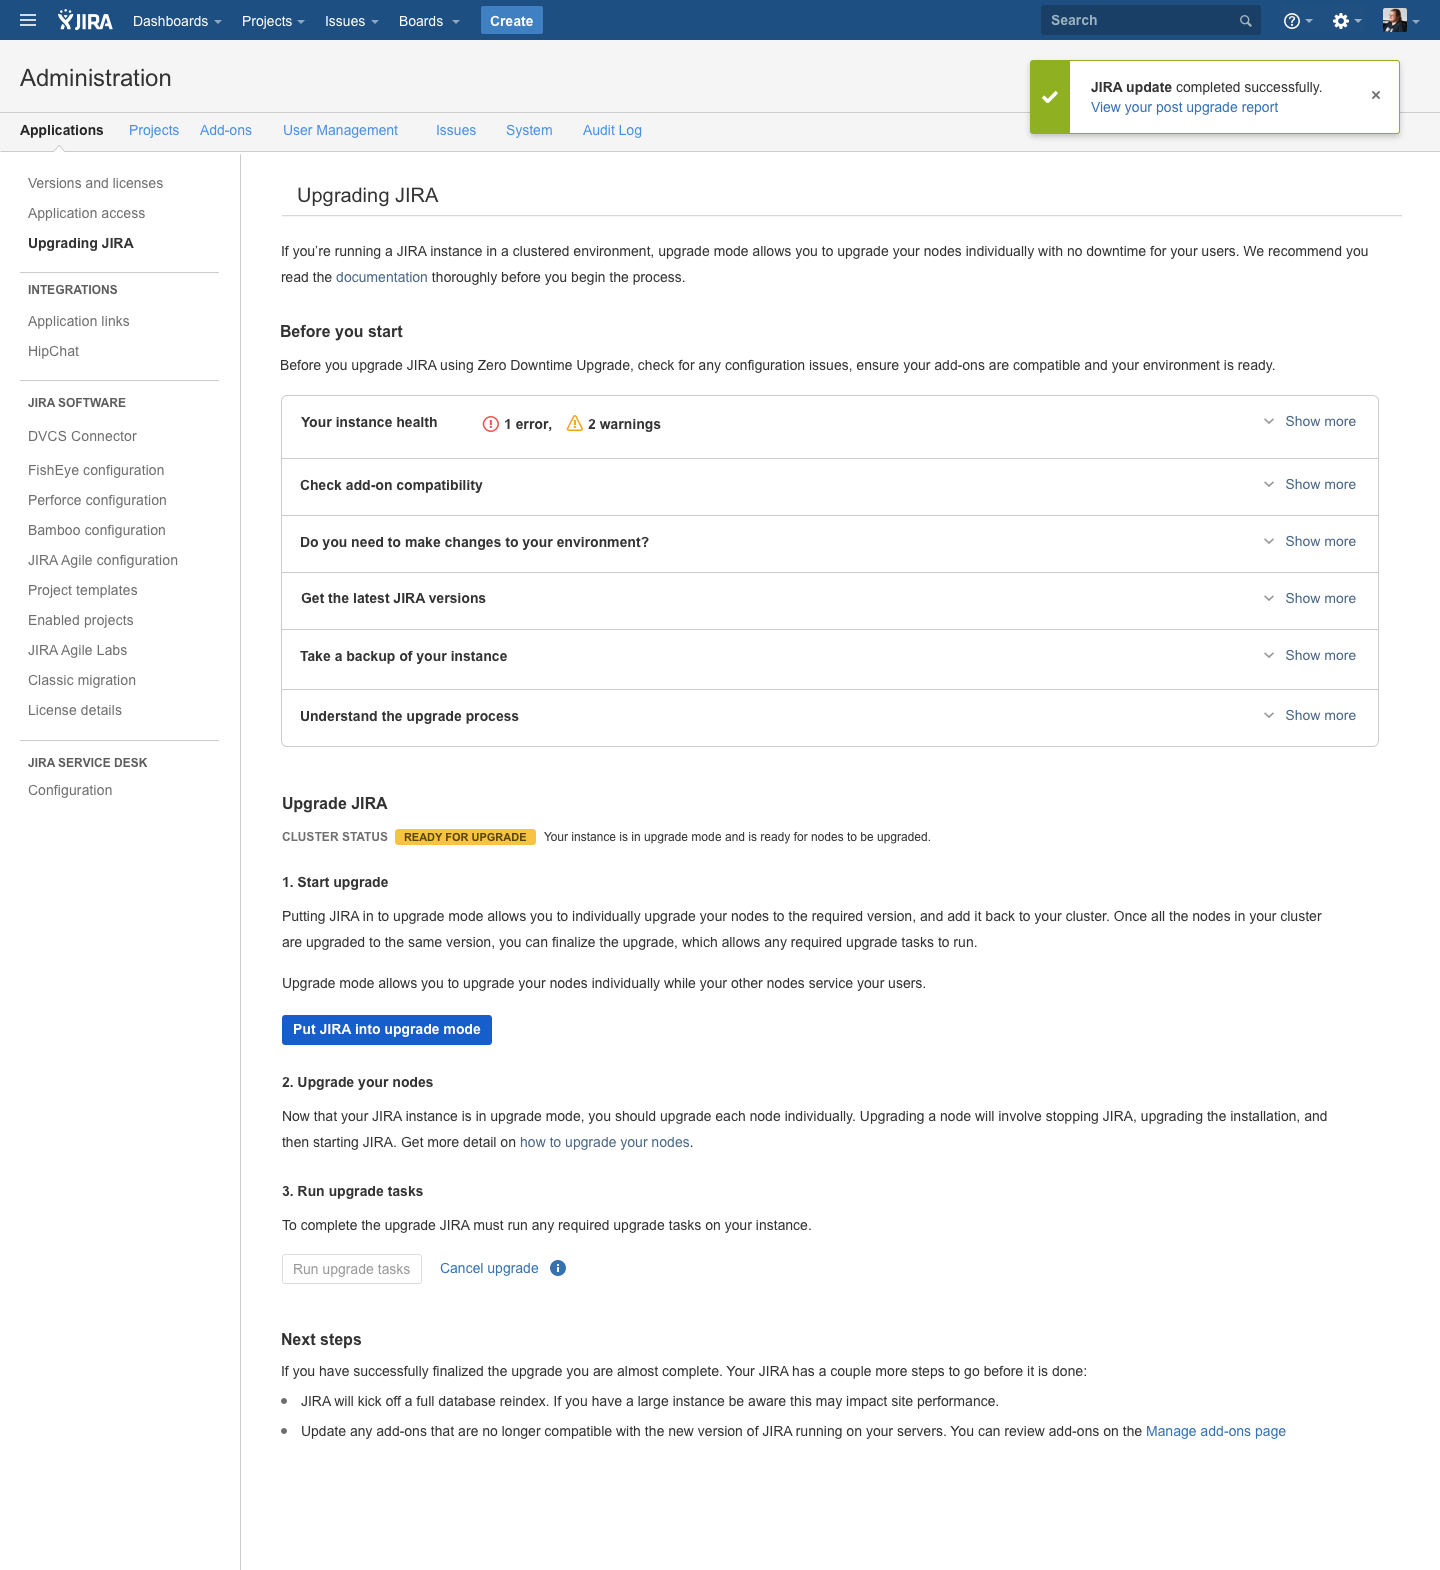Expand Check add-on compatibility section
The height and width of the screenshot is (1570, 1440).
pyautogui.click(x=1310, y=485)
